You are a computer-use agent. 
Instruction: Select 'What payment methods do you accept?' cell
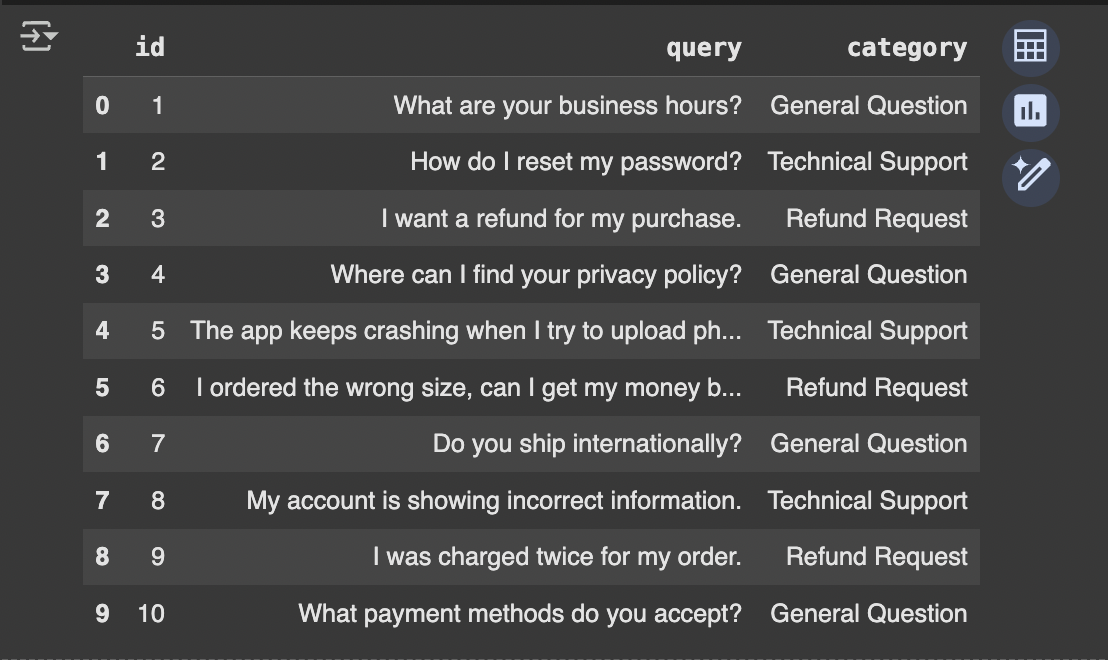pos(520,613)
